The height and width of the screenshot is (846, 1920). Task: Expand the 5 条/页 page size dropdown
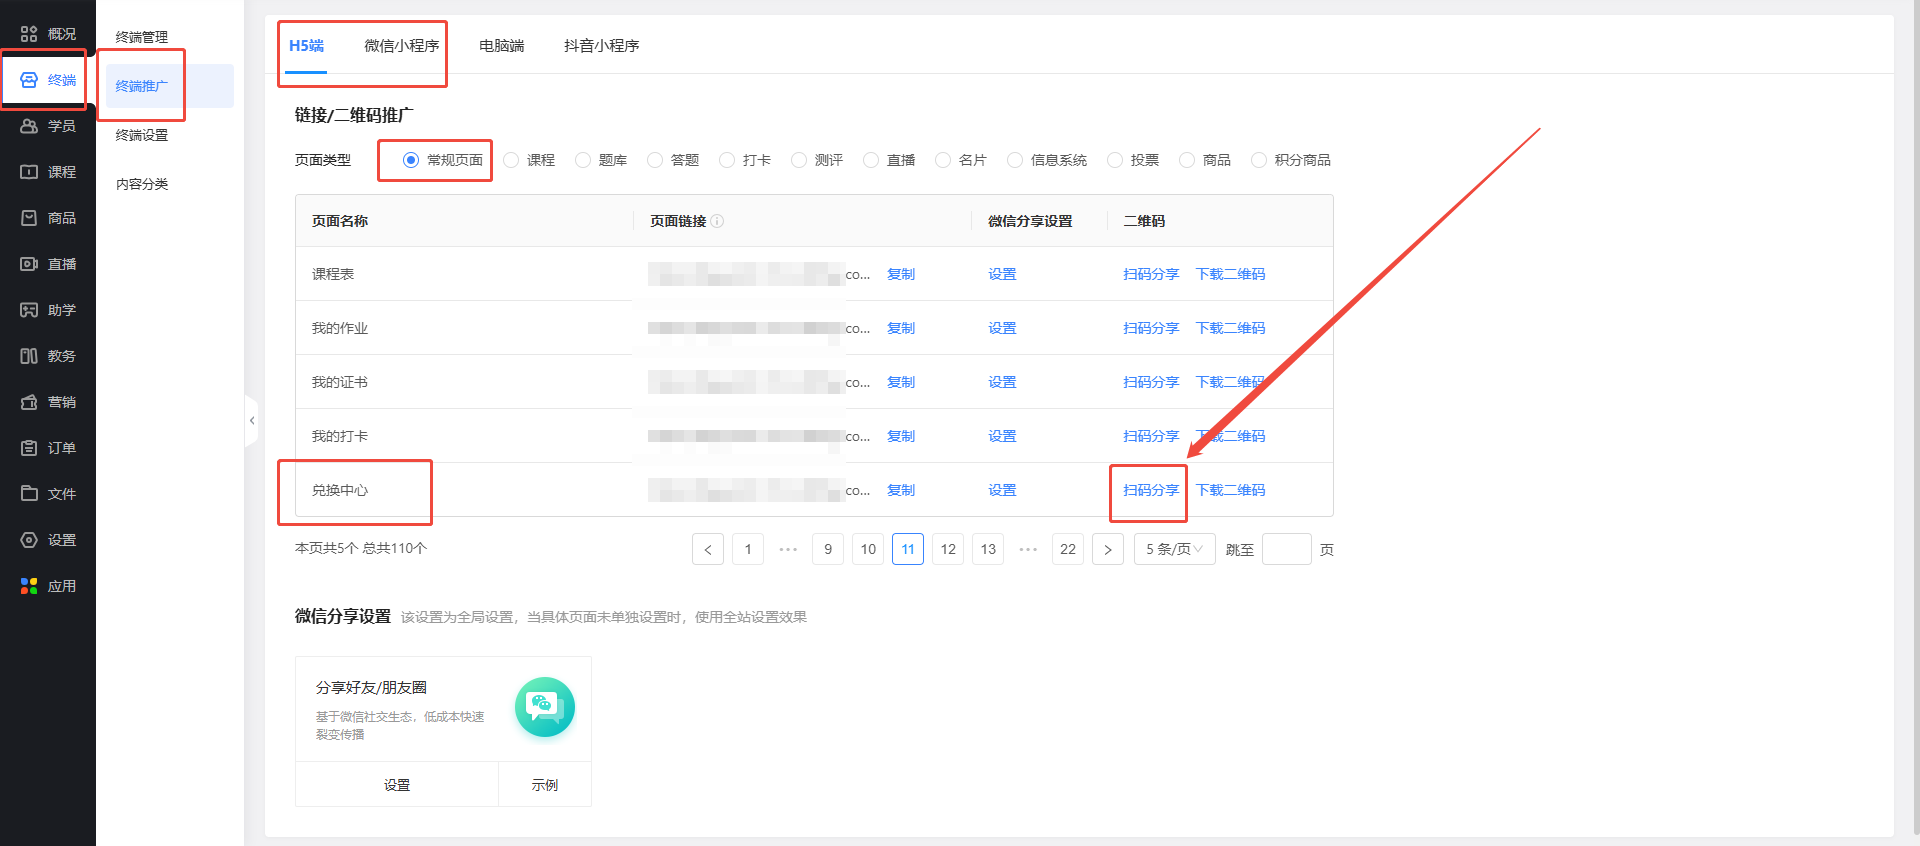pos(1174,549)
